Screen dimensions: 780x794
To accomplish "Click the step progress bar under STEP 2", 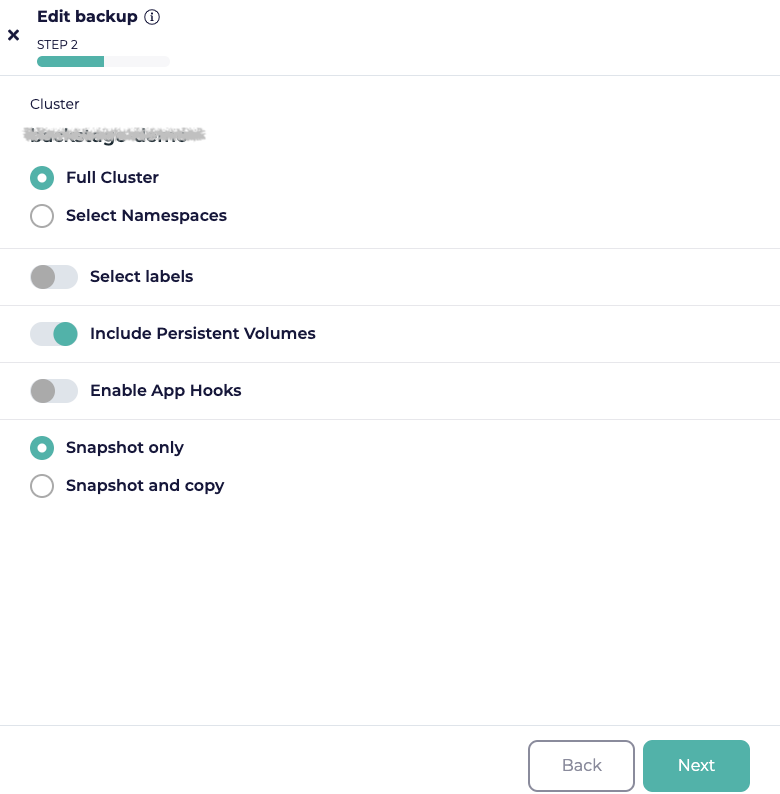I will (x=103, y=62).
